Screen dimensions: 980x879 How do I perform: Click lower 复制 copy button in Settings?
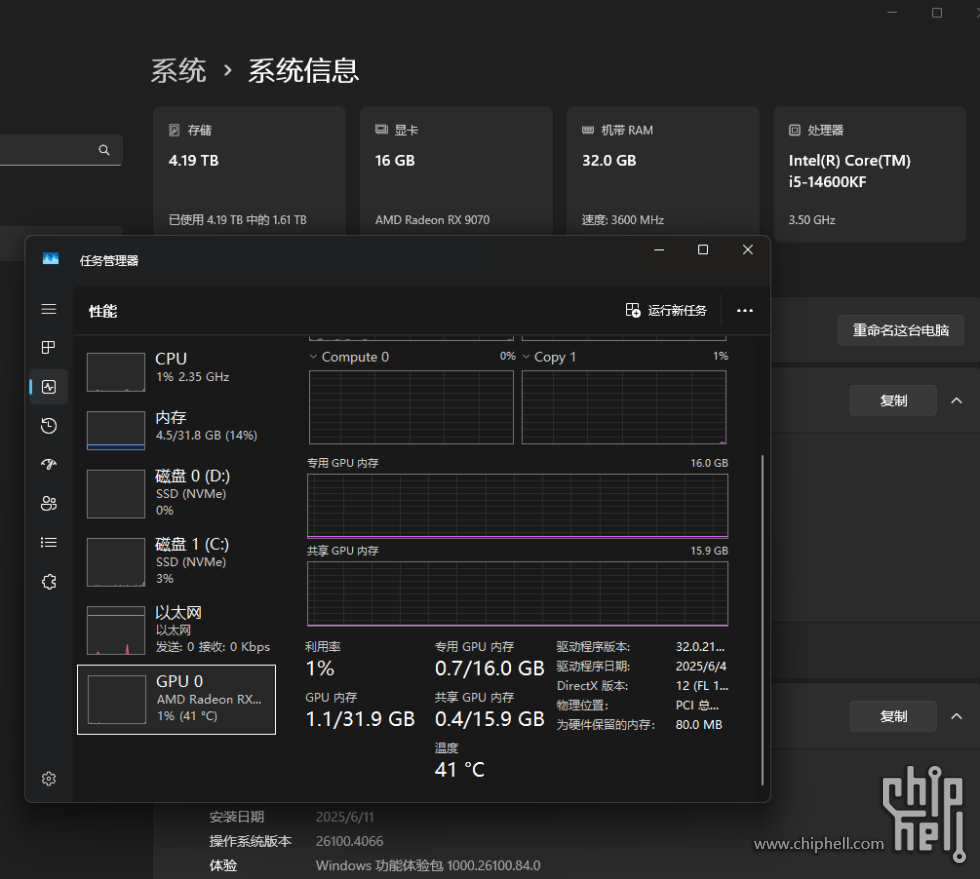893,716
